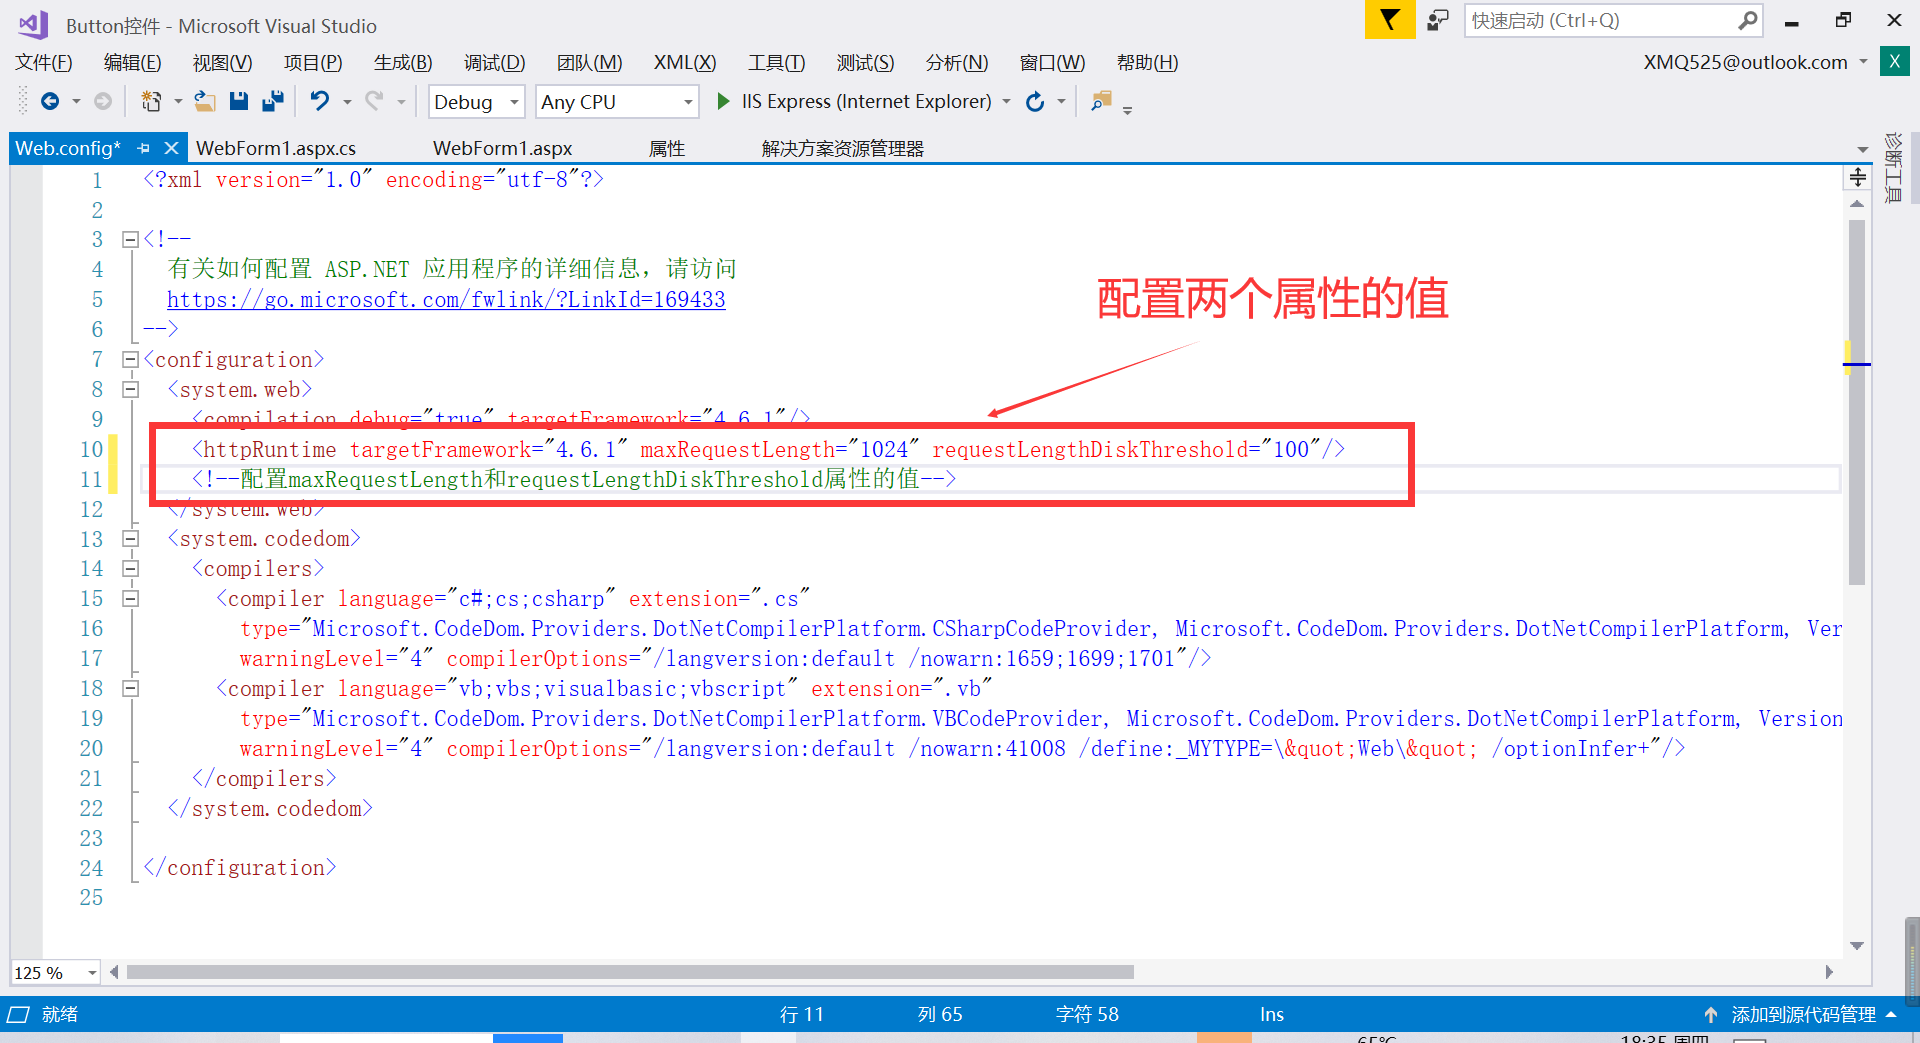Viewport: 1920px width, 1043px height.
Task: Click the horizontal scrollbar left arrow
Action: (x=115, y=972)
